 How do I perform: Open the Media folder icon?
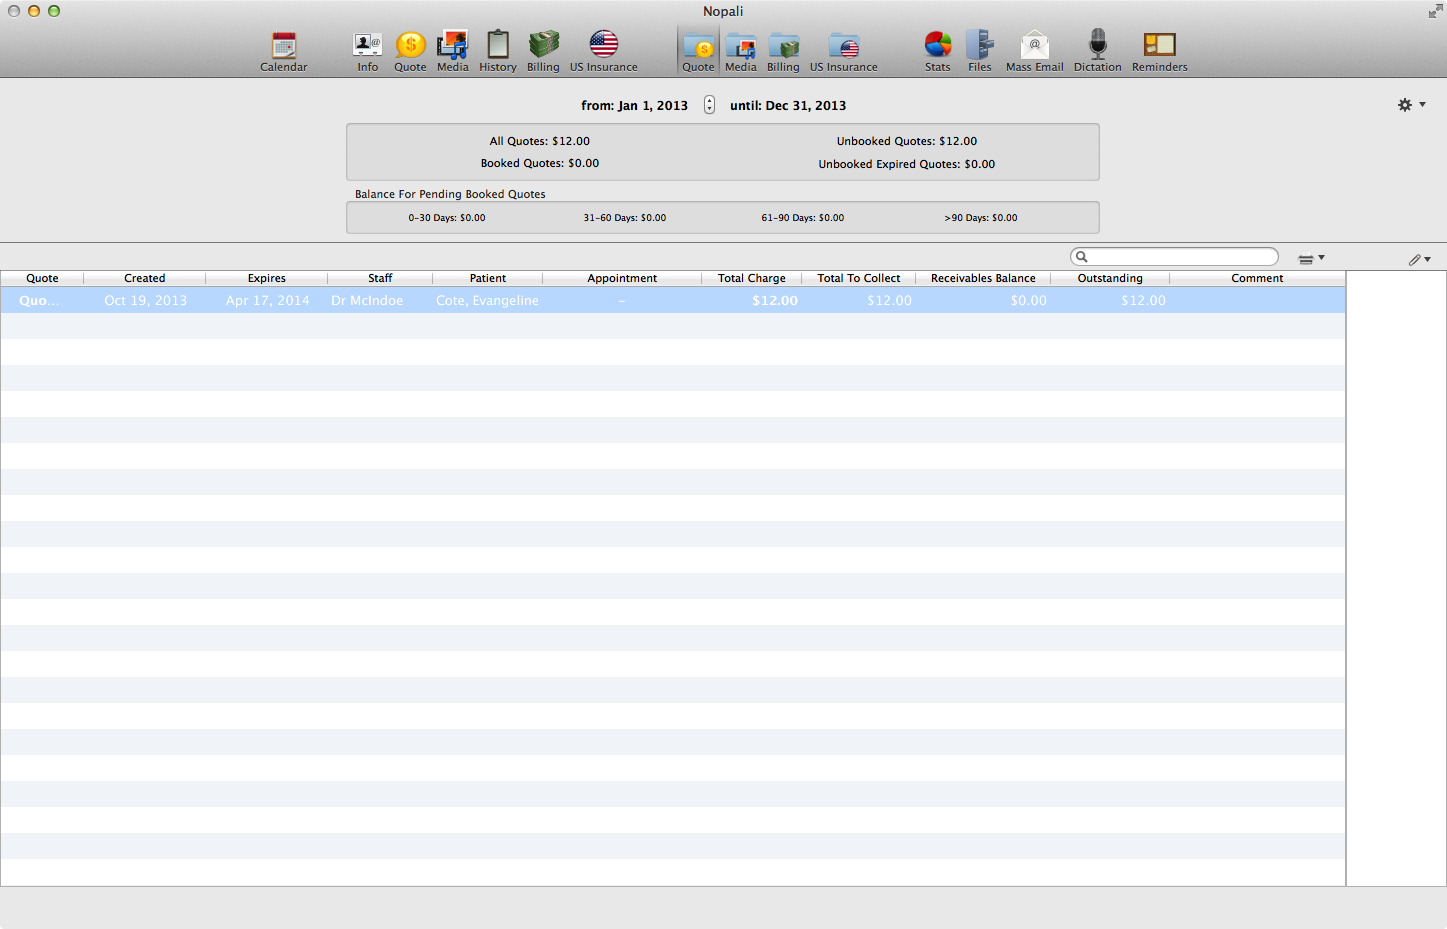(x=741, y=51)
